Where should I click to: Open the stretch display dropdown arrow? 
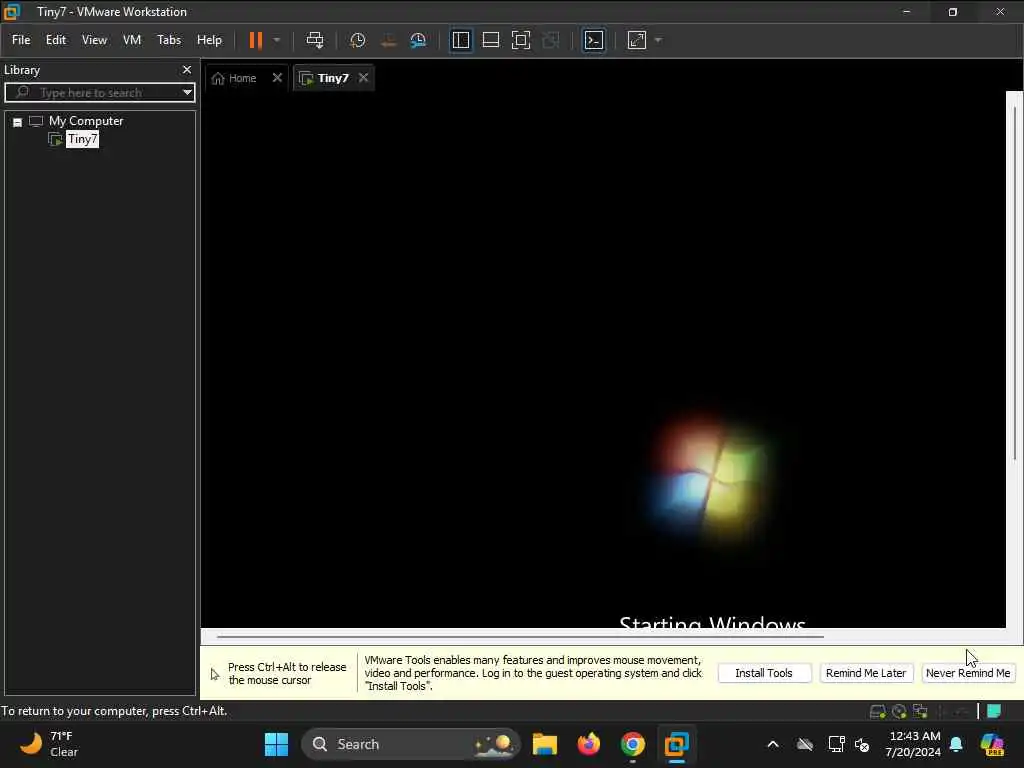(658, 40)
